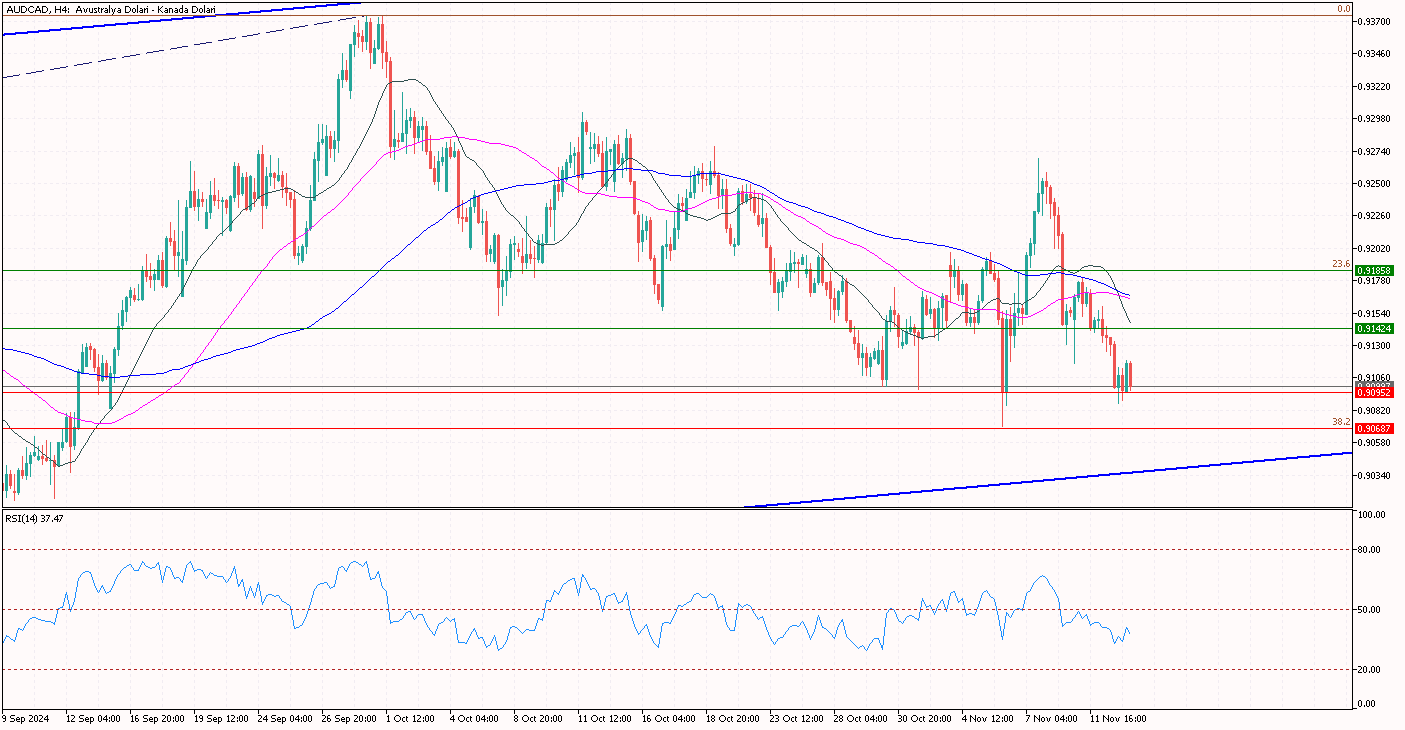Click the 16 Oct 04:00 date label
1405x730 pixels.
point(669,718)
